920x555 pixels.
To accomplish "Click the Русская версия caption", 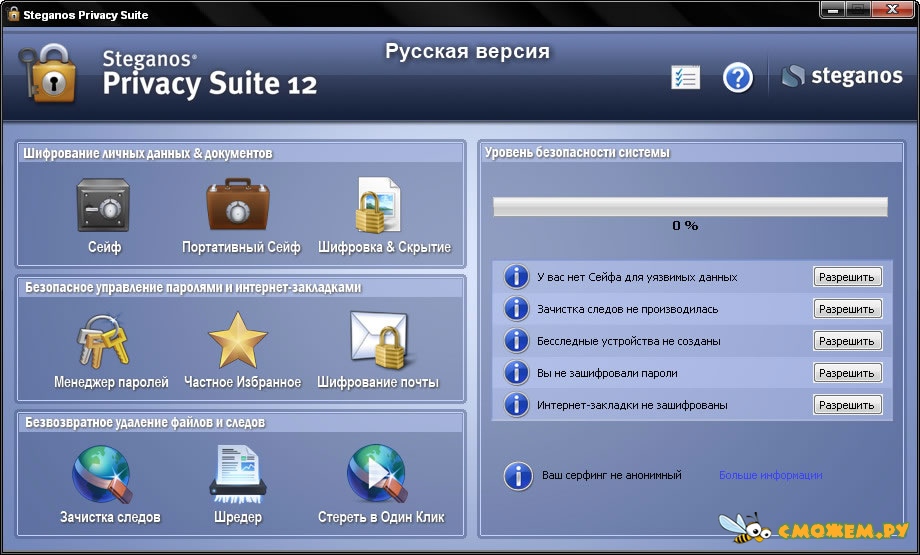I will point(467,52).
